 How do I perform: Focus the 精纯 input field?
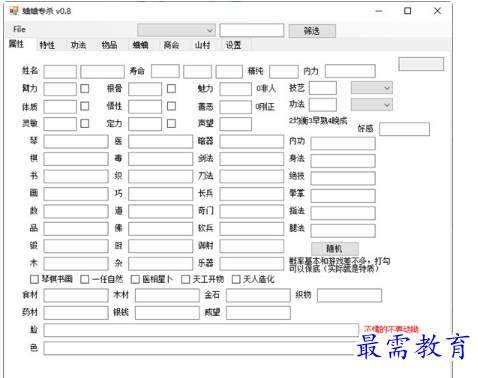coord(284,72)
